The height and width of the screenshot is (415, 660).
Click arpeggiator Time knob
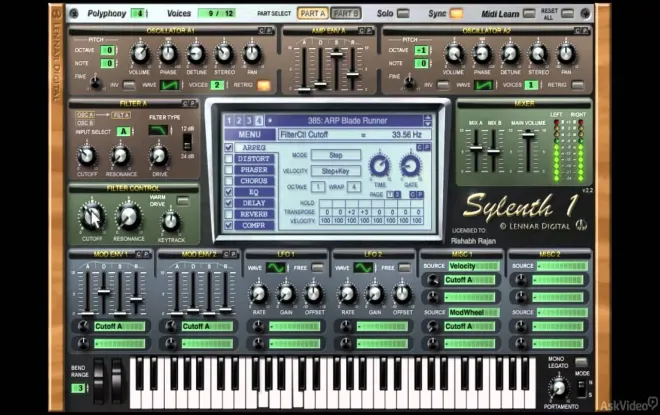pos(380,165)
